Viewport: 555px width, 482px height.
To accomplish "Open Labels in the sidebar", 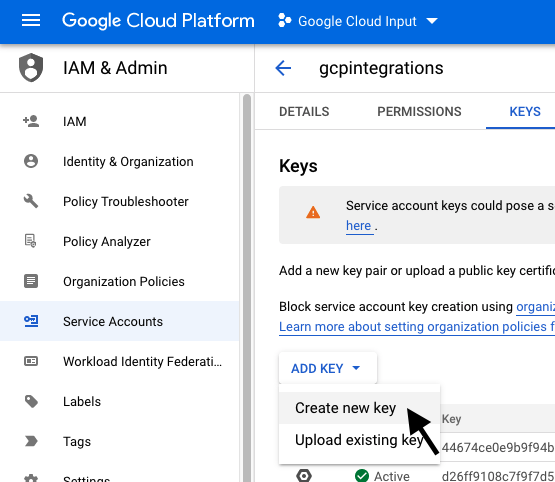I will point(120,401).
